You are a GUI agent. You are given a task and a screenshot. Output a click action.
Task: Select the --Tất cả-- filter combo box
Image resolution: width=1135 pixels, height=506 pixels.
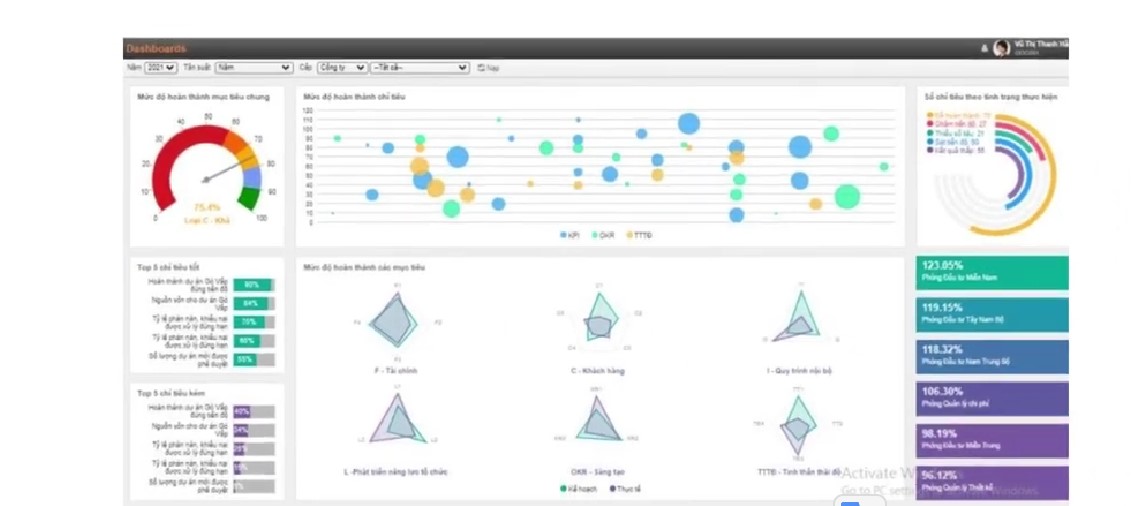[420, 68]
